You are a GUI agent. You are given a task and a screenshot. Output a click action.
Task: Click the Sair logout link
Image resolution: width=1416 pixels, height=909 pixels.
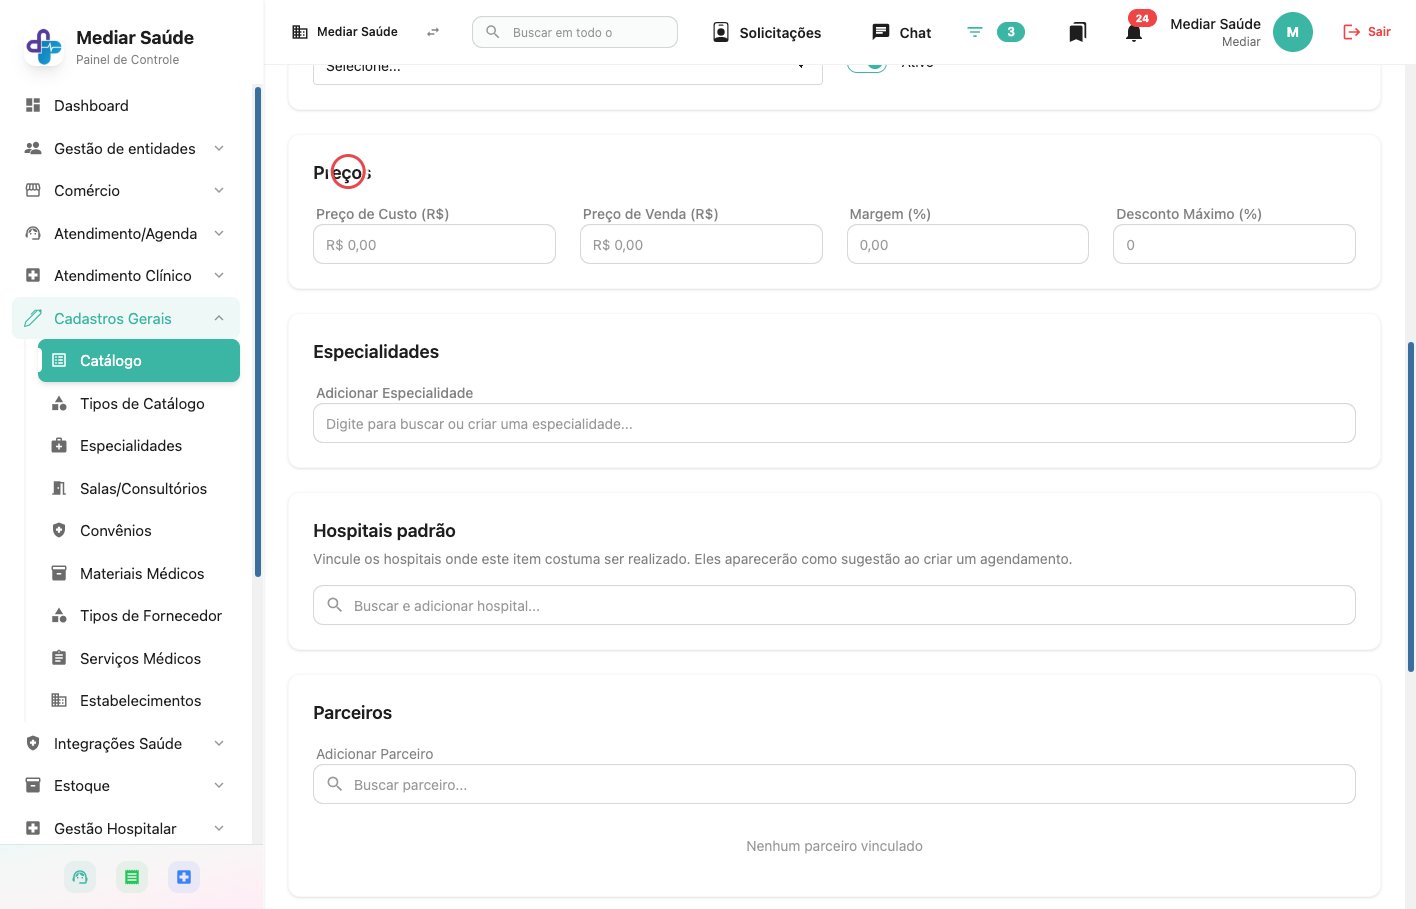pos(1367,32)
